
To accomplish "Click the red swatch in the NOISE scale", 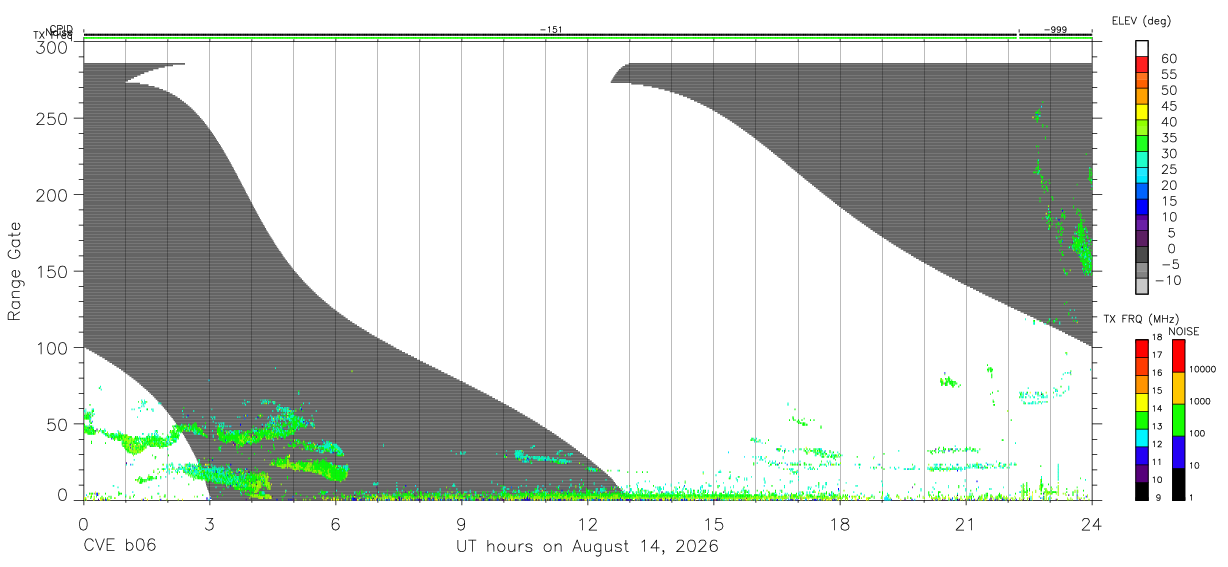I will [1178, 356].
